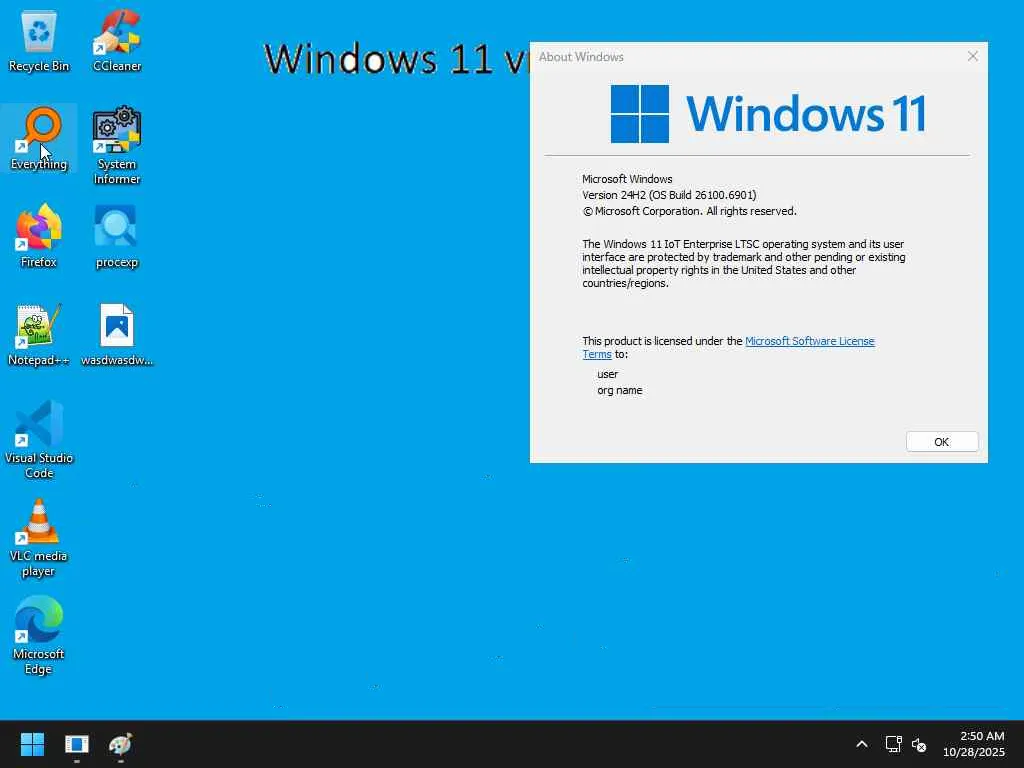Click the About Windows title bar text
The width and height of the screenshot is (1024, 768).
(x=581, y=57)
